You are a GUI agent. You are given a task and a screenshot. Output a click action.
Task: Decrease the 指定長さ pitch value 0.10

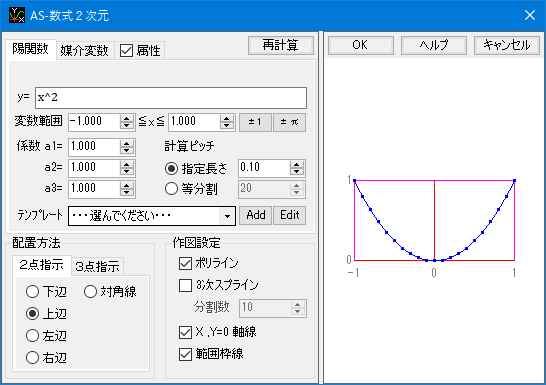pos(297,172)
